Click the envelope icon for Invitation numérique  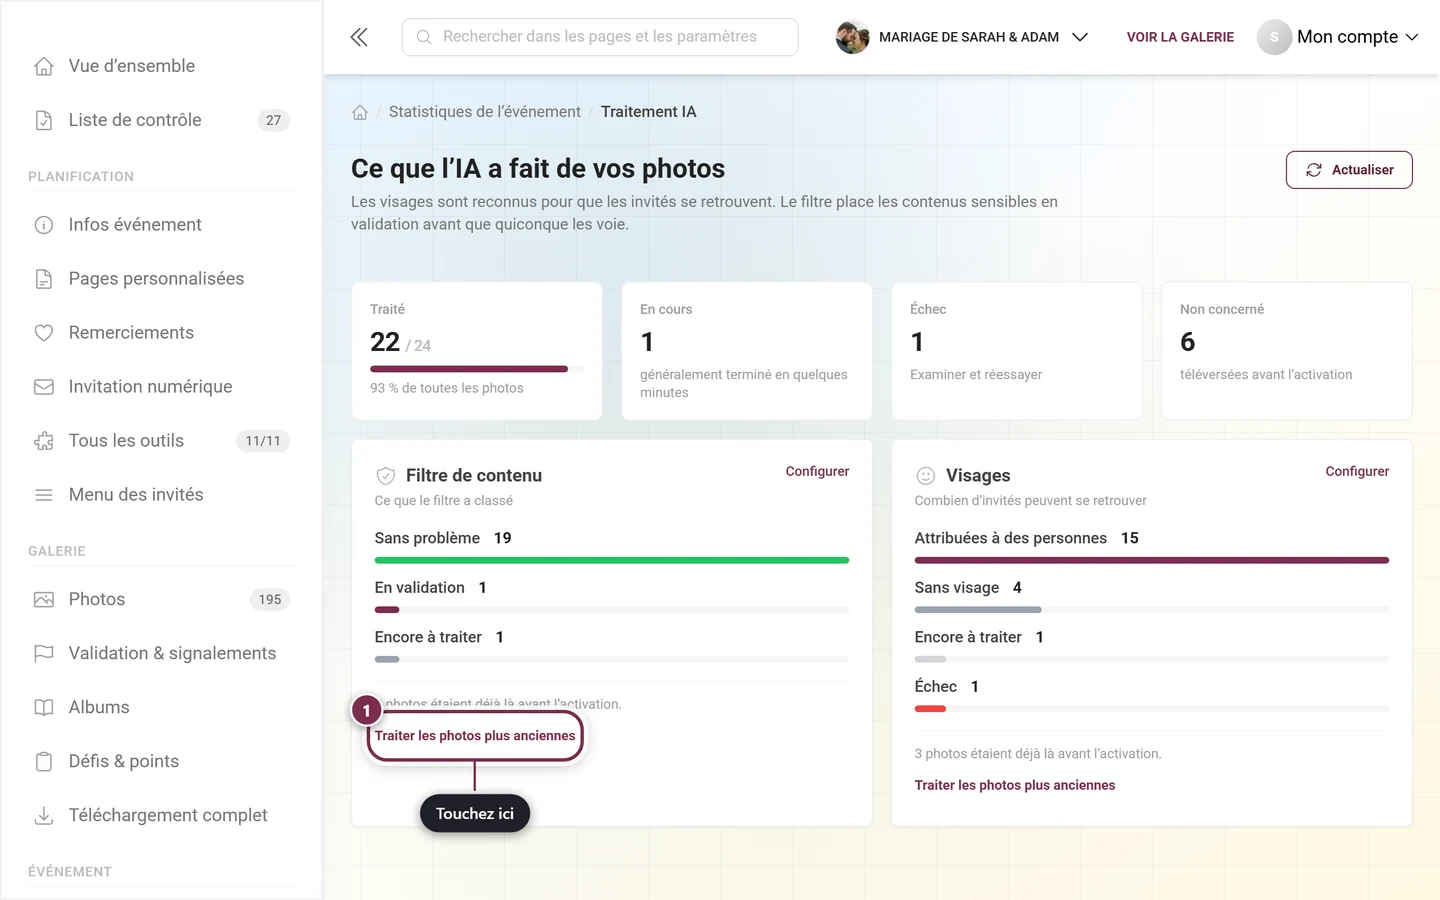44,387
